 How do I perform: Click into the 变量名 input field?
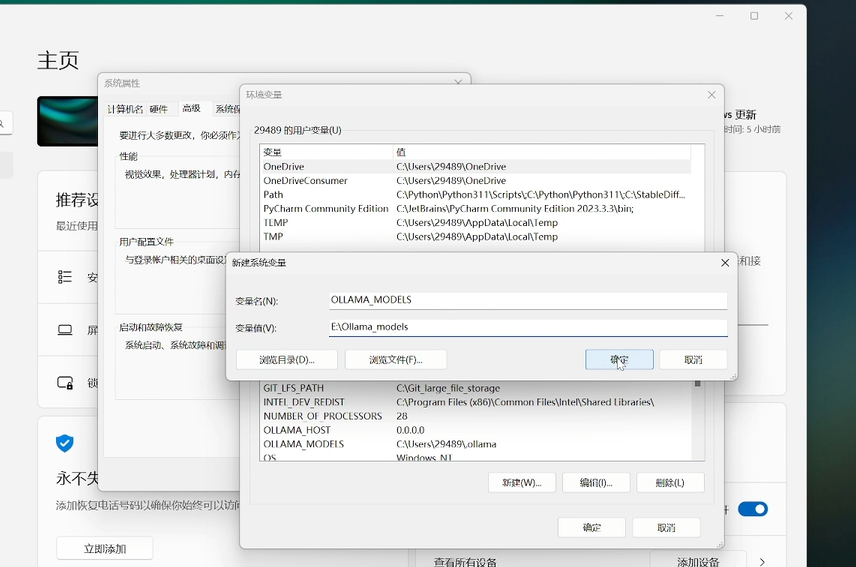[x=527, y=300]
